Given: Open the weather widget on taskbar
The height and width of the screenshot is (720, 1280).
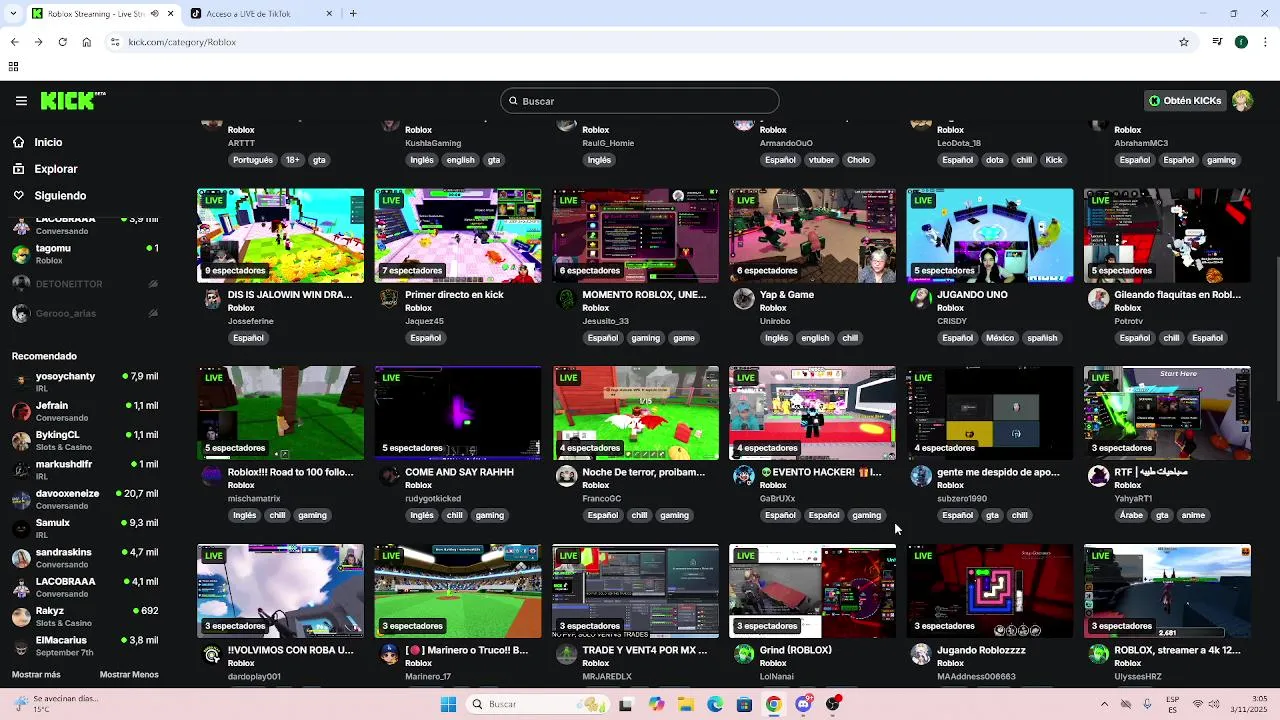Looking at the screenshot, I should coord(55,704).
